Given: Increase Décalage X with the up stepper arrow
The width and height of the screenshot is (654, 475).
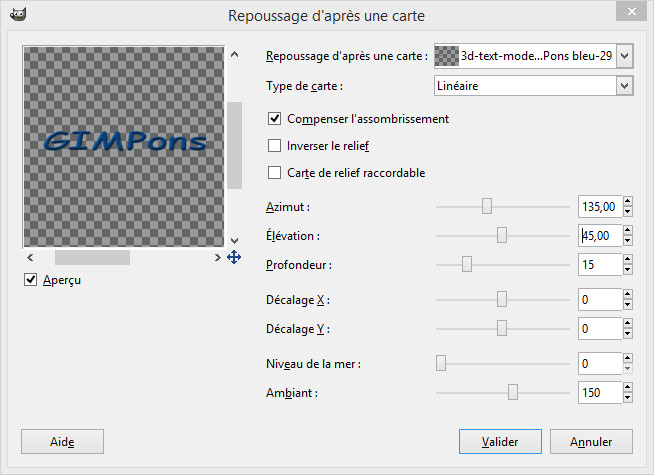Looking at the screenshot, I should (628, 294).
